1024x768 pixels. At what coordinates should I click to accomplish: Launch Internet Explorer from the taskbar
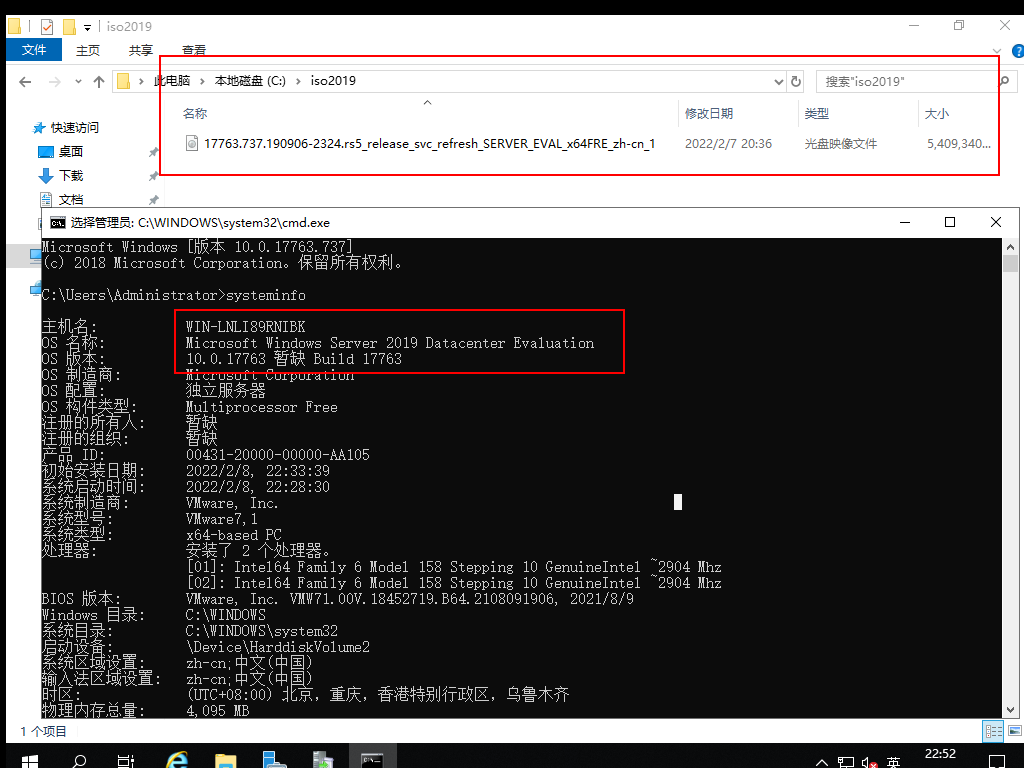pos(176,760)
